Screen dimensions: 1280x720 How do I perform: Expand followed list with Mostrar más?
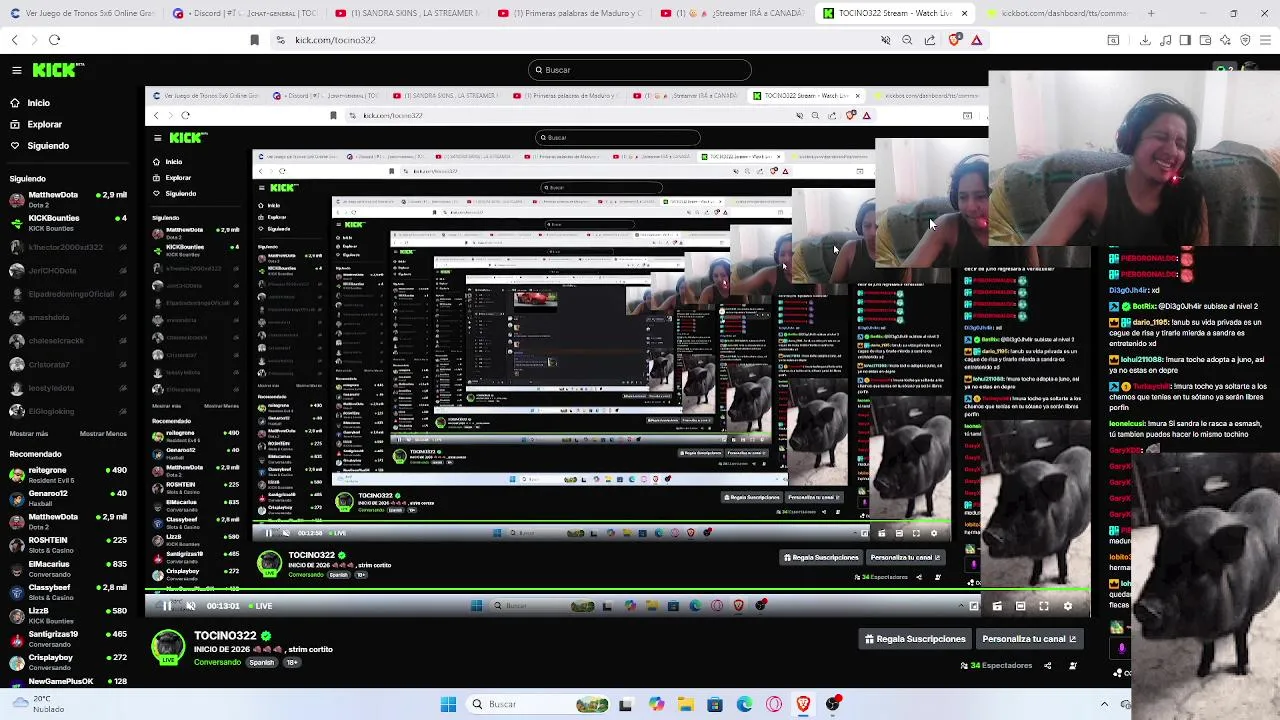point(28,434)
